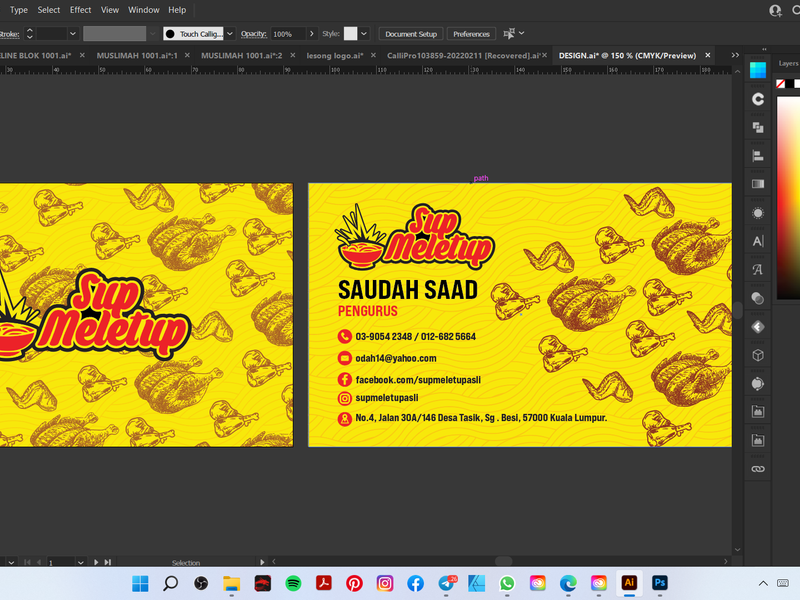Open Adobe Acrobat from the taskbar
Screen dimensions: 800x600
(x=323, y=583)
